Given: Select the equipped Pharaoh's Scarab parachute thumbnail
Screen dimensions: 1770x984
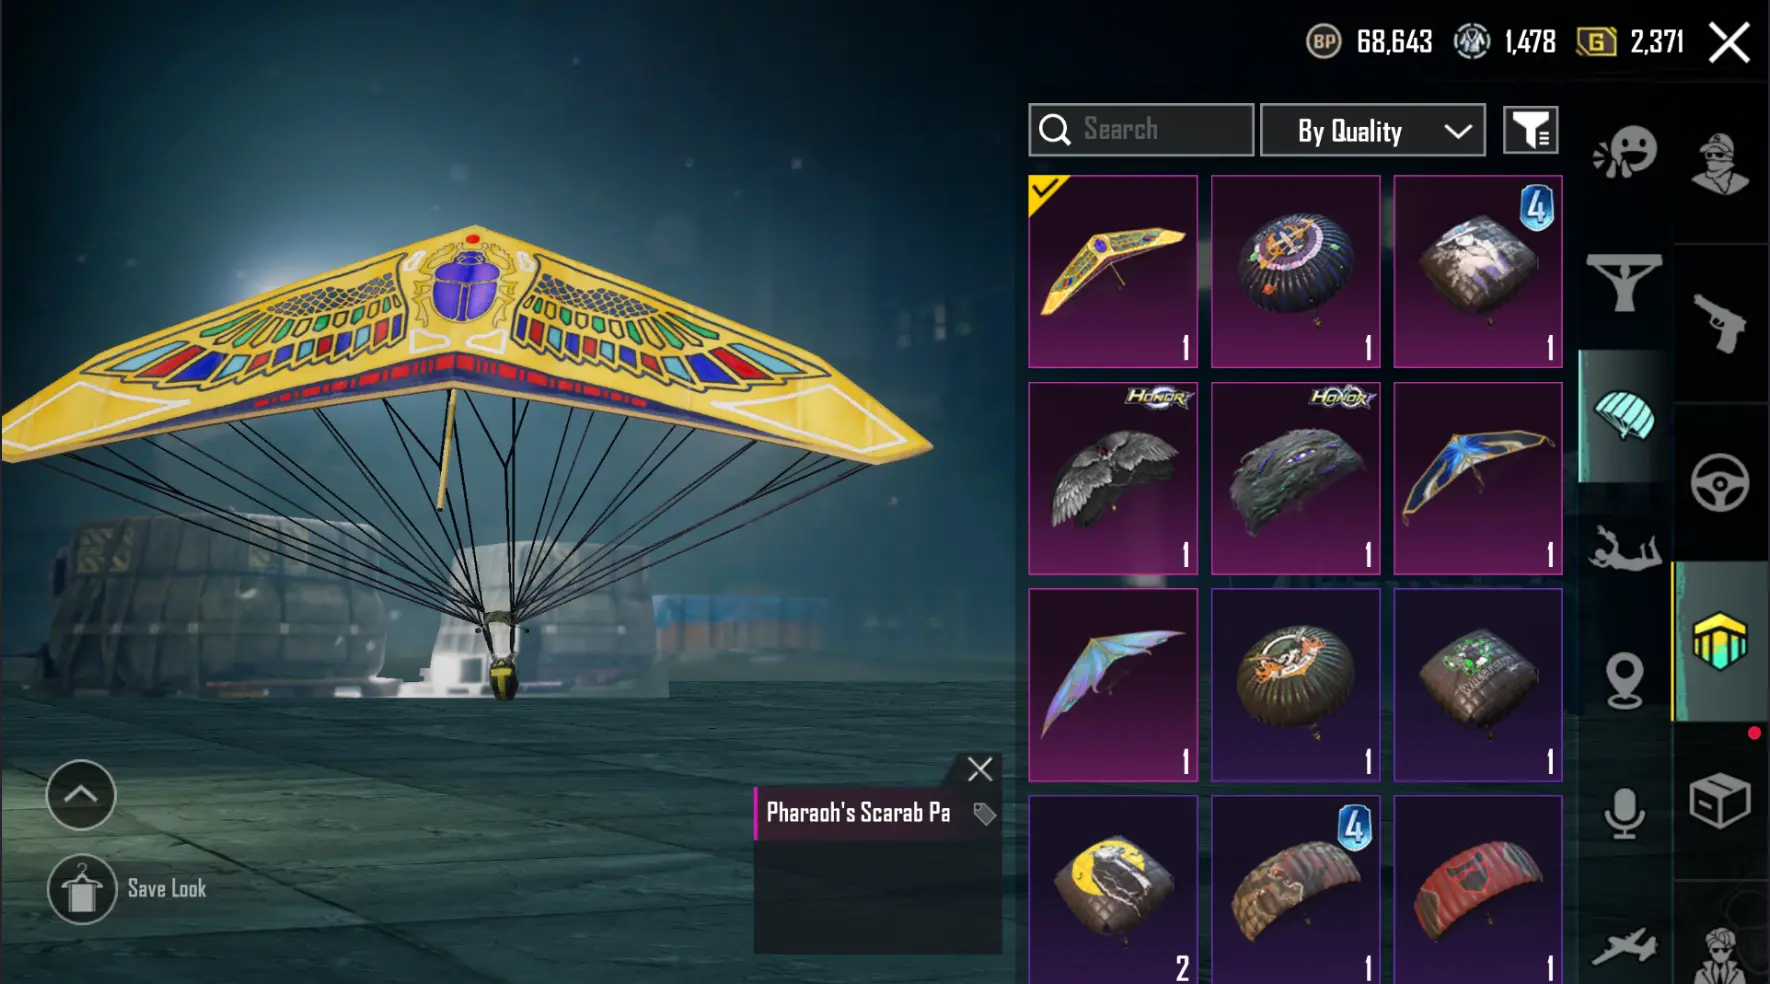Looking at the screenshot, I should pyautogui.click(x=1113, y=271).
